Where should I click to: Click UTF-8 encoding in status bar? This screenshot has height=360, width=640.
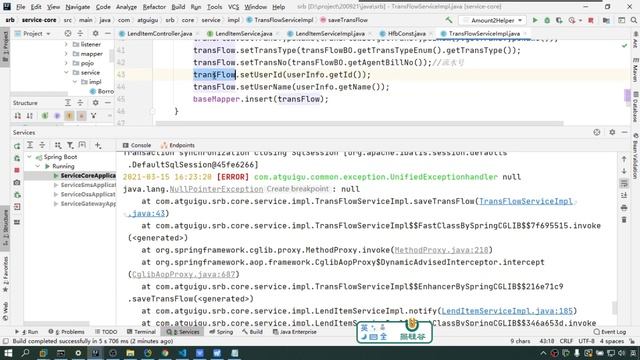click(x=587, y=341)
